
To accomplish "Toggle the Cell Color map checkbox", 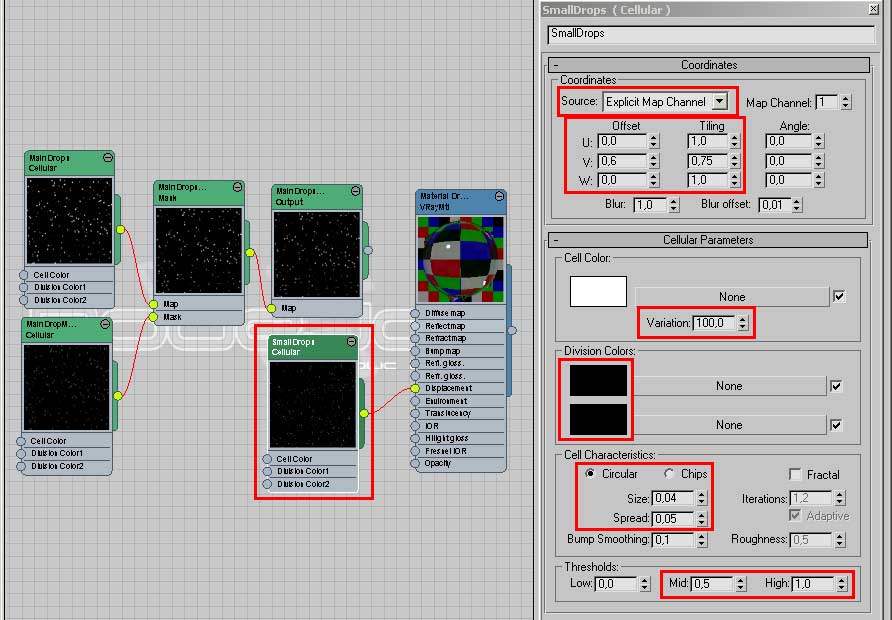I will (x=839, y=296).
